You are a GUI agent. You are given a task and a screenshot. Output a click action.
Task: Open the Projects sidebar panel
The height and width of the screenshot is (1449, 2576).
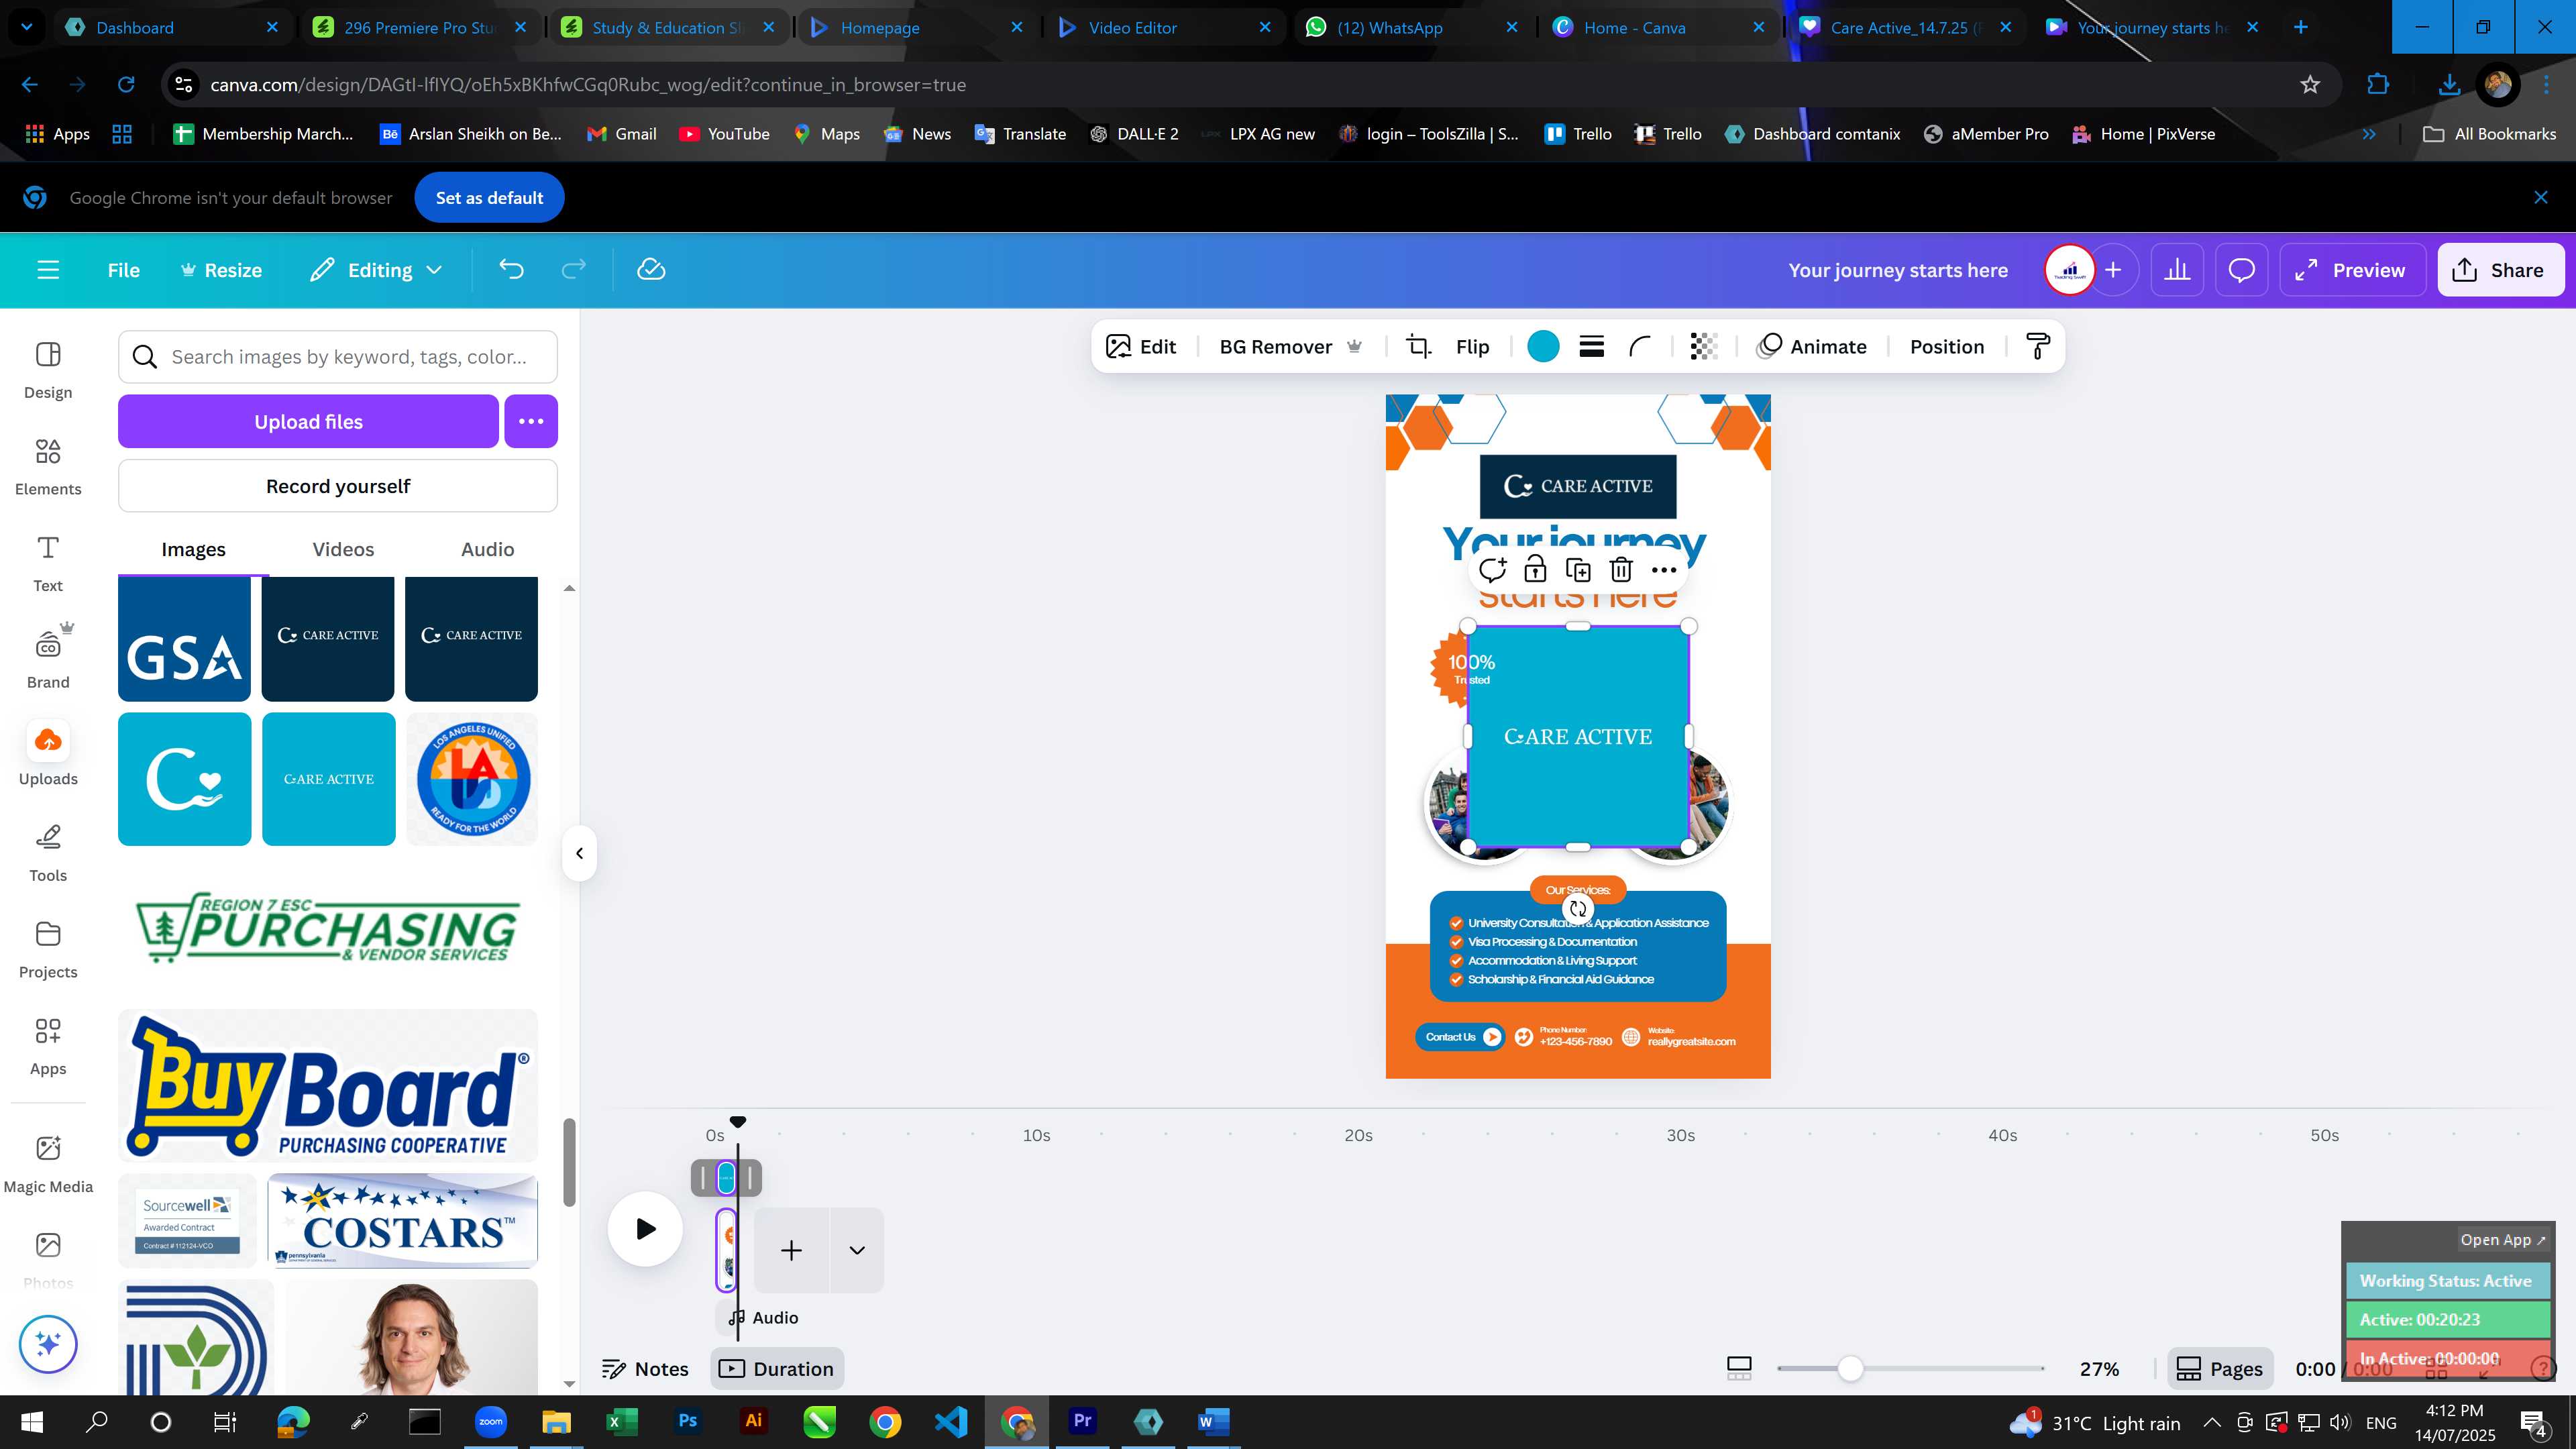point(48,950)
